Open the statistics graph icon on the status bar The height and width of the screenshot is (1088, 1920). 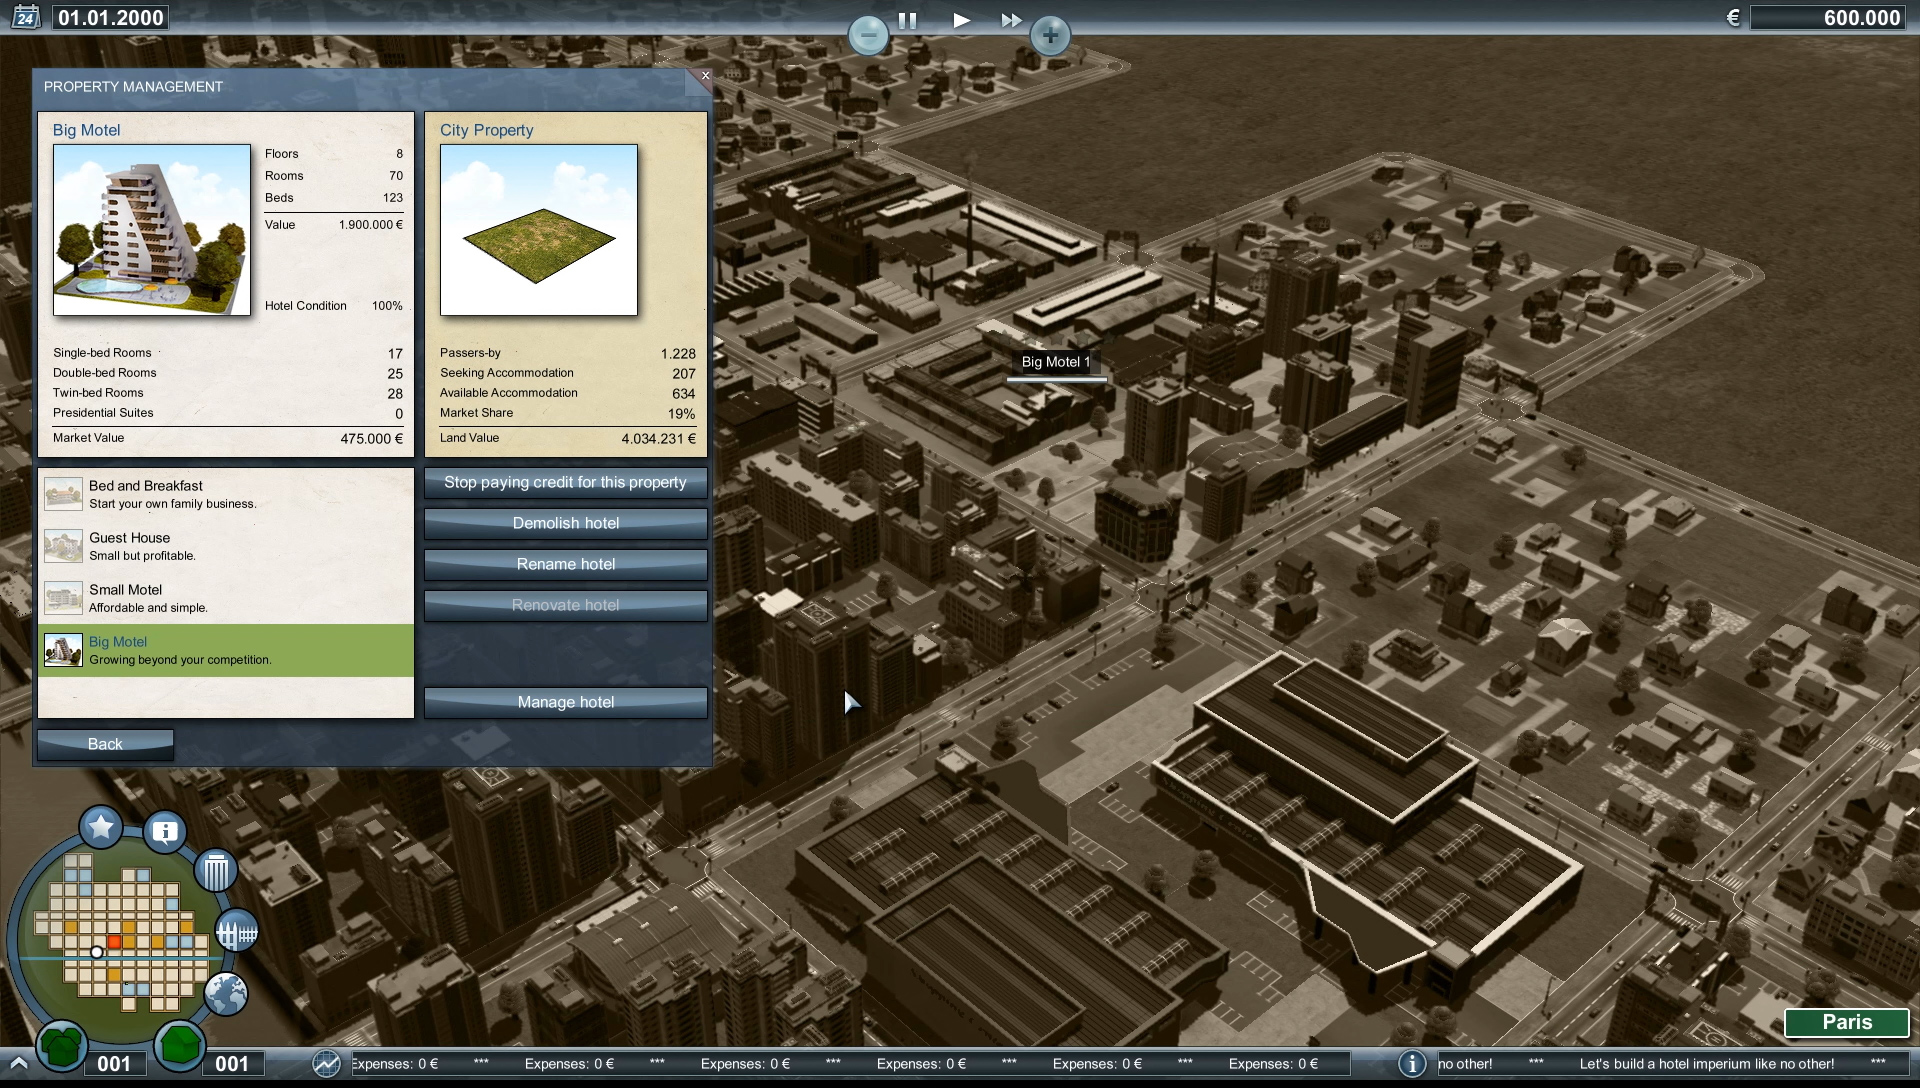point(325,1064)
